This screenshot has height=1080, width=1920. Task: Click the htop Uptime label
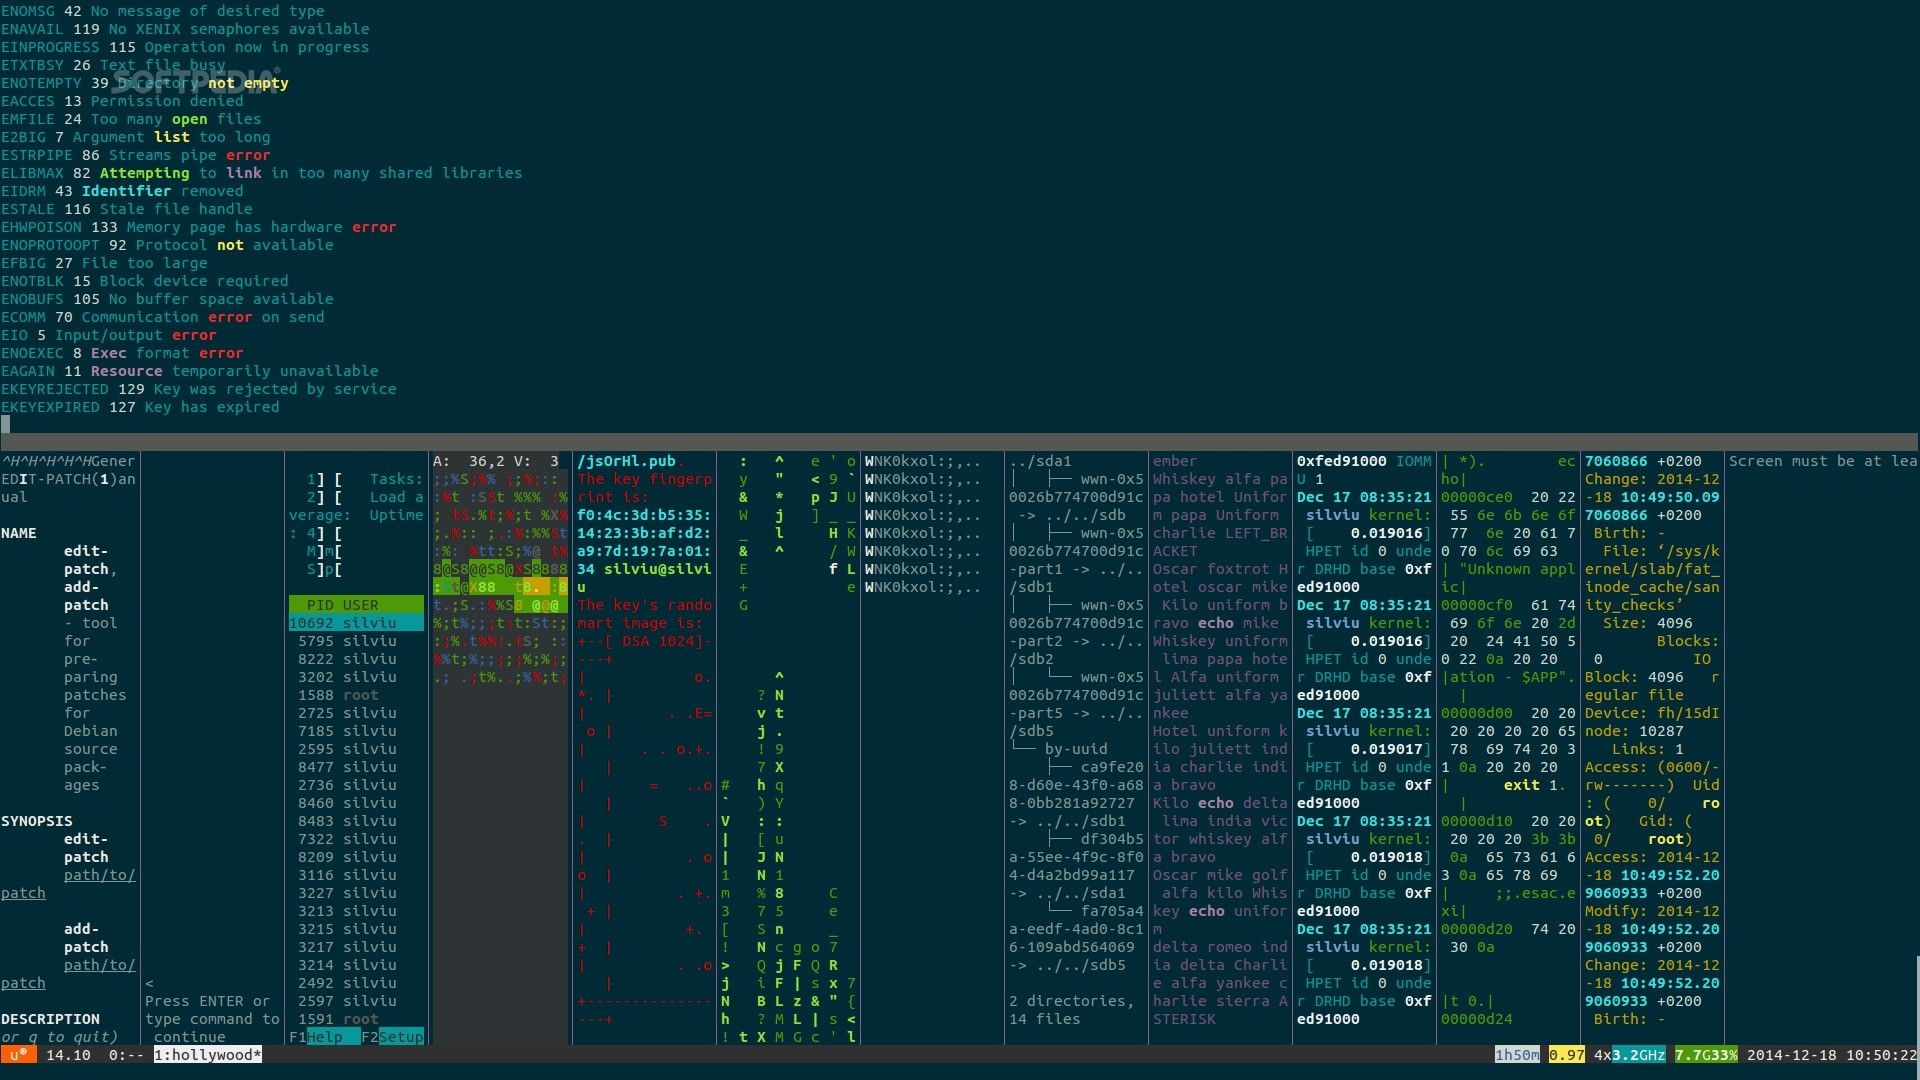[397, 515]
